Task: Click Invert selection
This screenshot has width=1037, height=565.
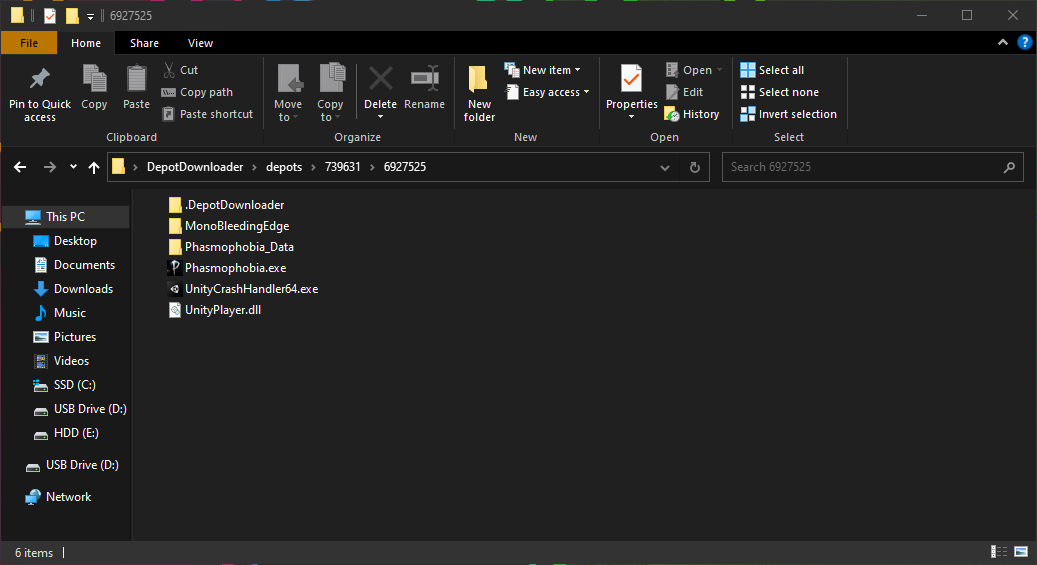Action: coord(788,114)
